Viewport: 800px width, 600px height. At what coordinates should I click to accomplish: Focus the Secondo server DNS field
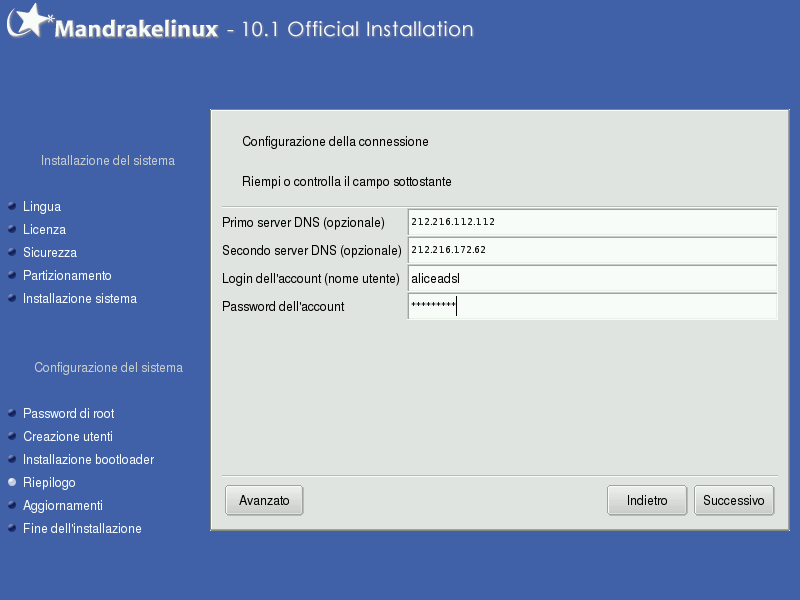click(x=592, y=250)
